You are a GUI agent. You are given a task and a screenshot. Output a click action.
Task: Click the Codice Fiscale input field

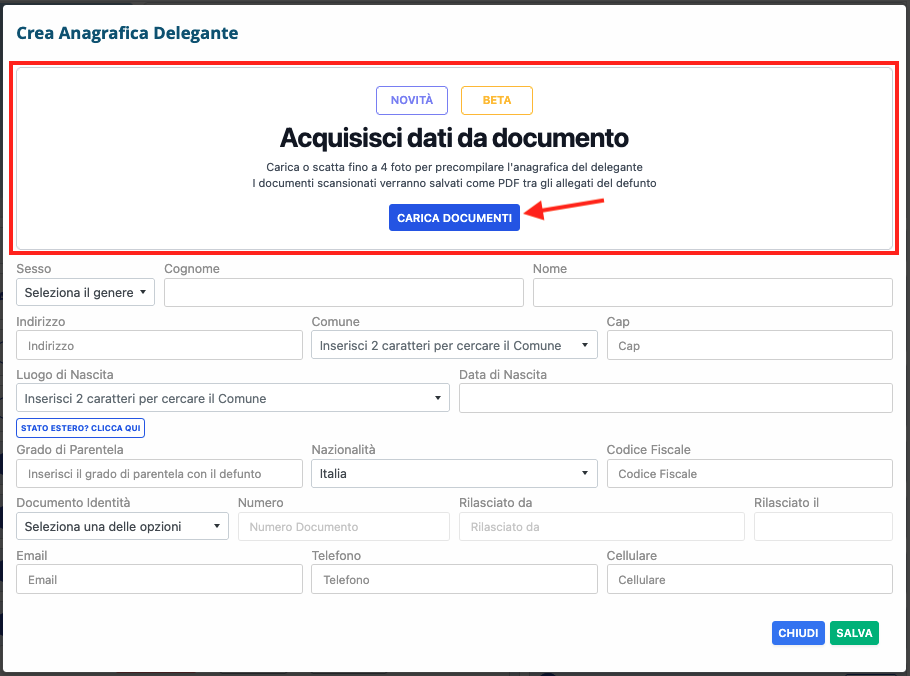[x=749, y=473]
